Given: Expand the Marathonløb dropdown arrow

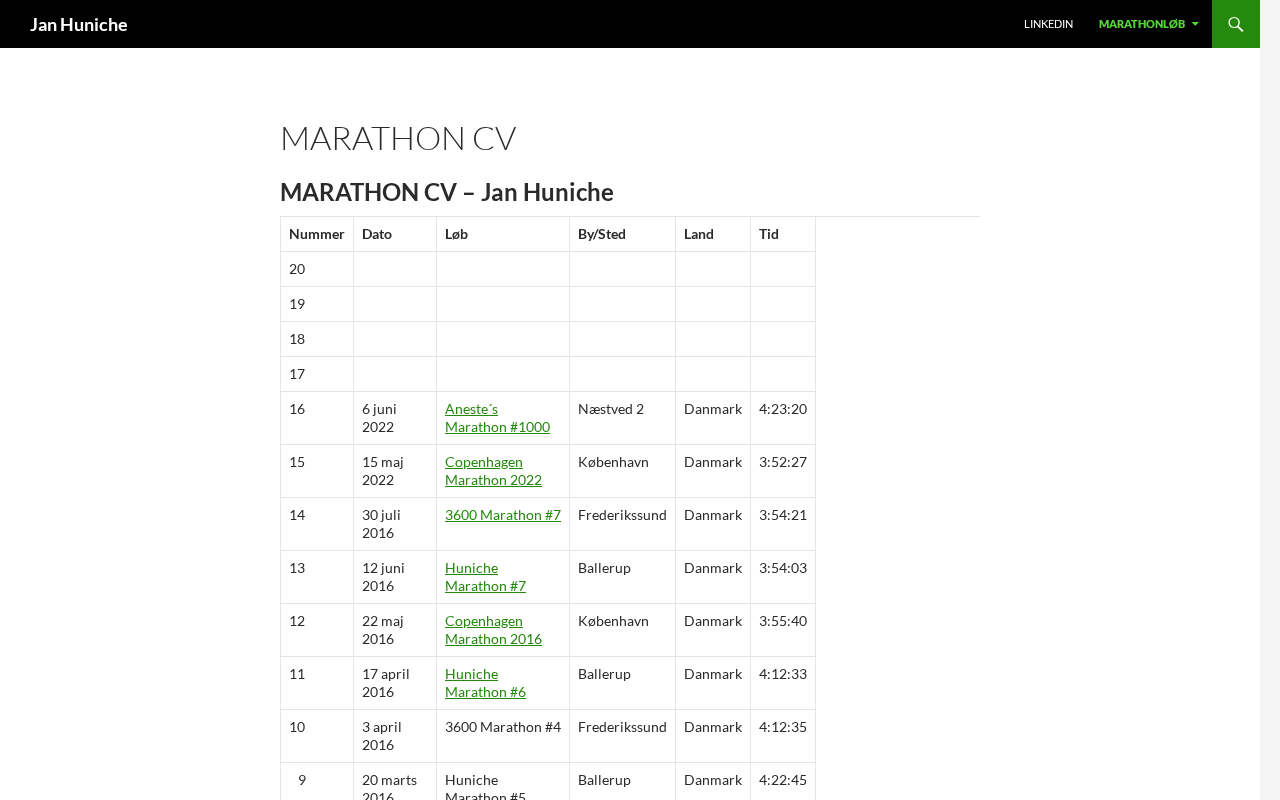Looking at the screenshot, I should (x=1195, y=24).
